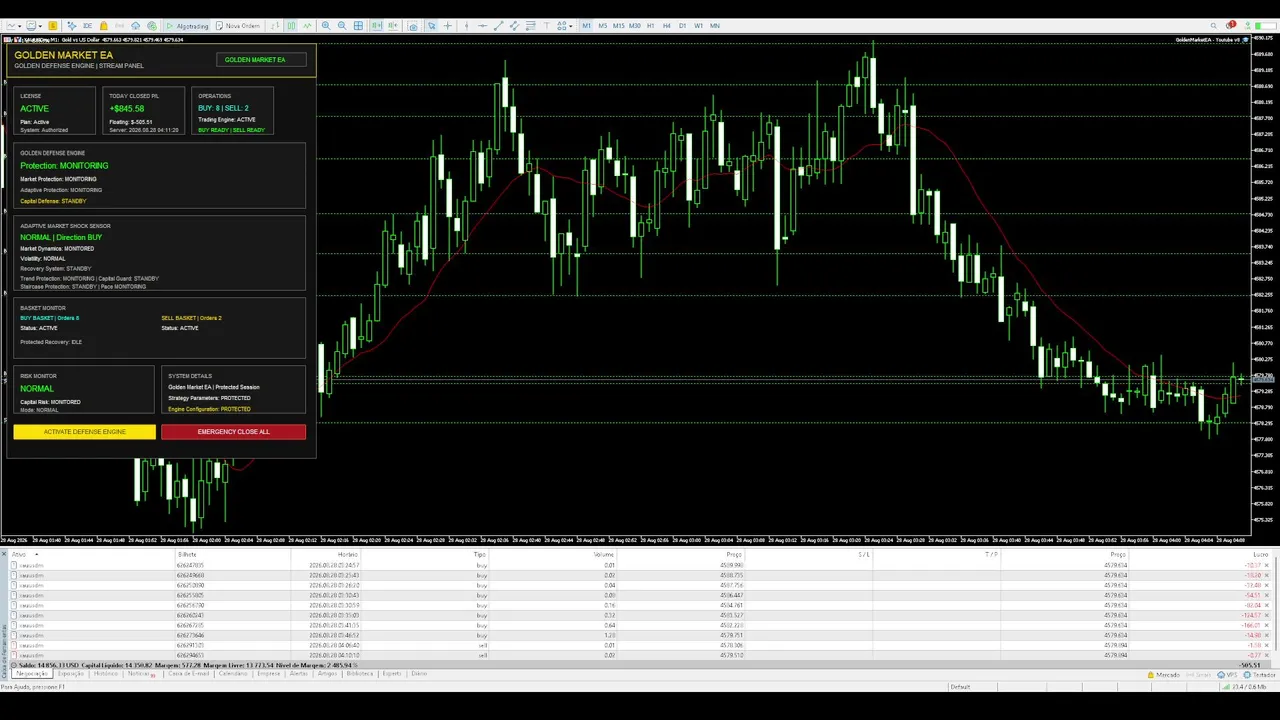Click the connection traffic indicator 23.4 / 0.6 Mb
Screen dimensions: 1280x720
(1246, 687)
